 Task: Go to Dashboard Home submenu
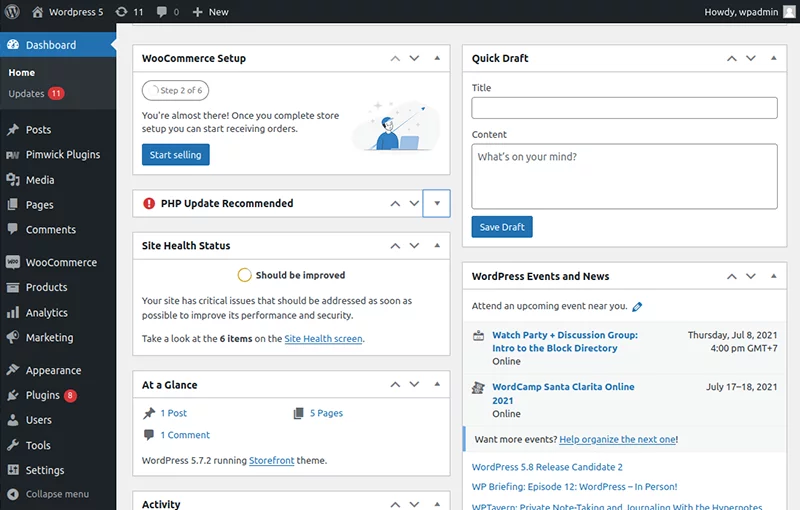click(x=21, y=72)
